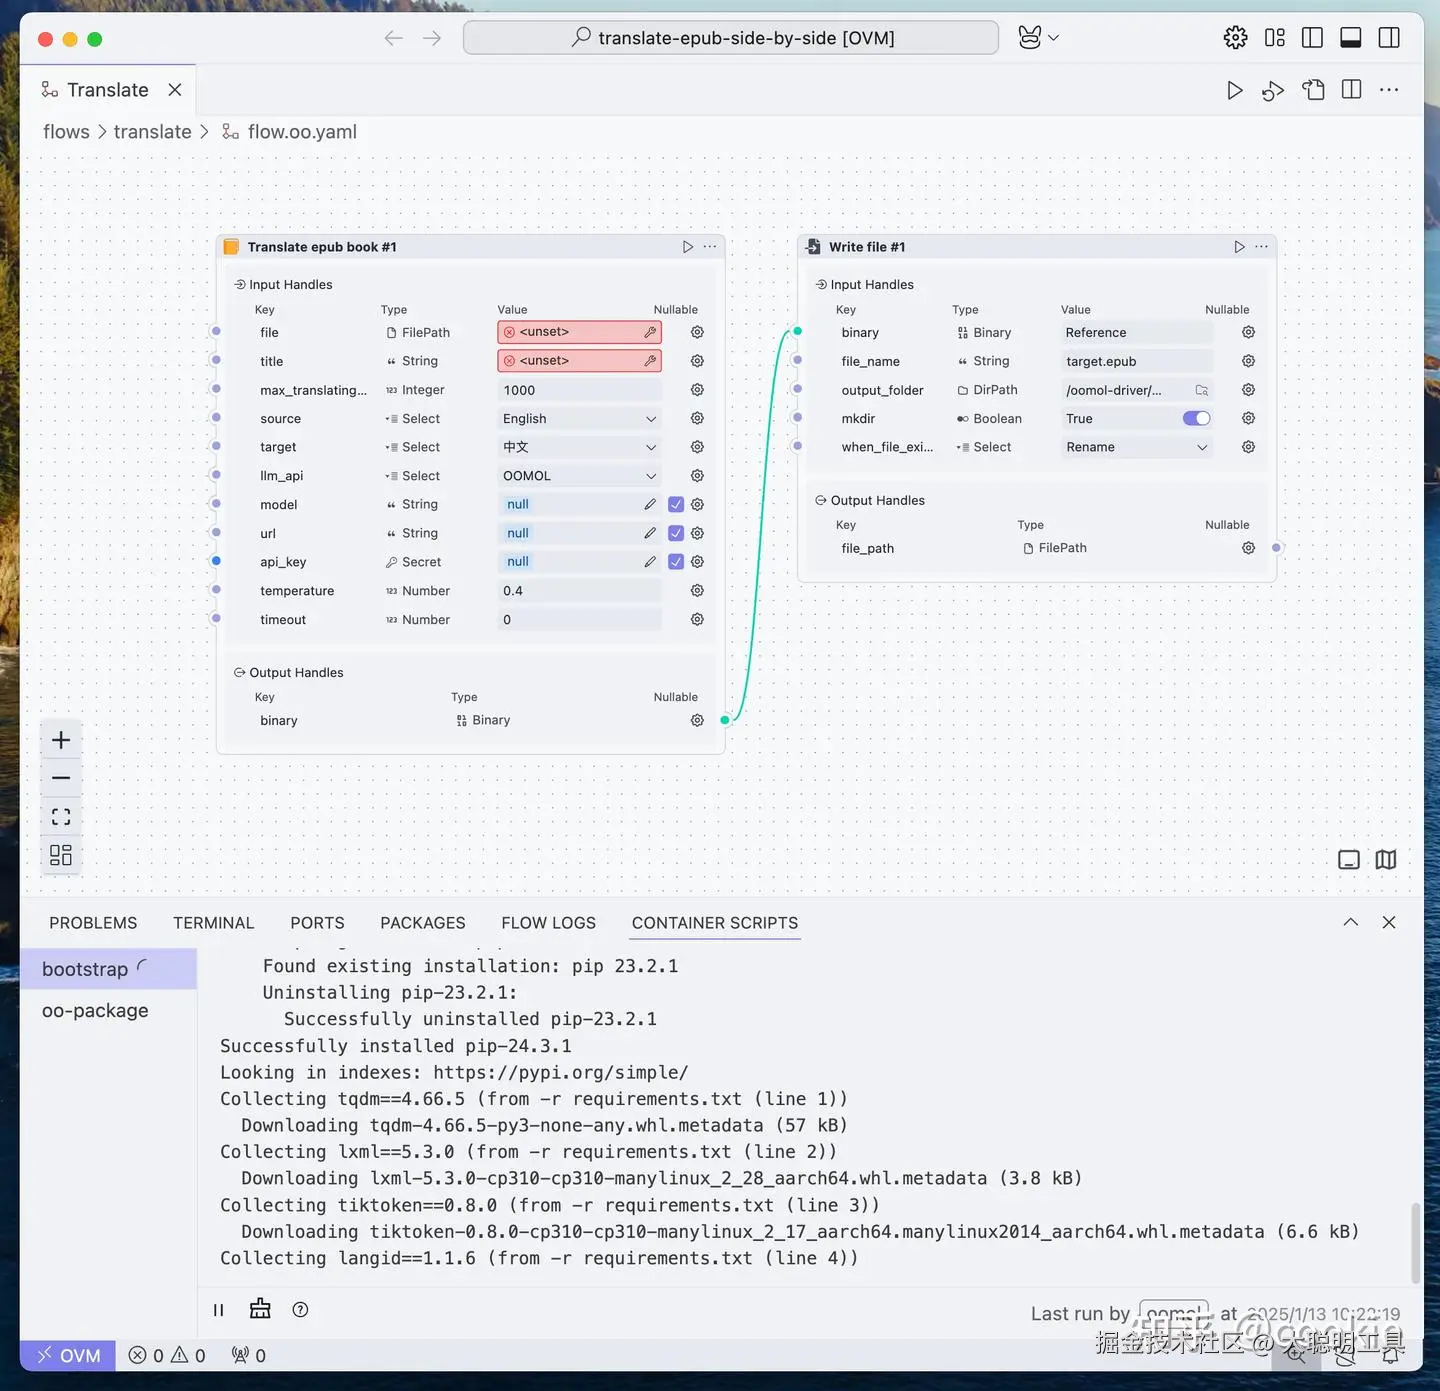Zoom out the canvas with minus

[x=61, y=778]
